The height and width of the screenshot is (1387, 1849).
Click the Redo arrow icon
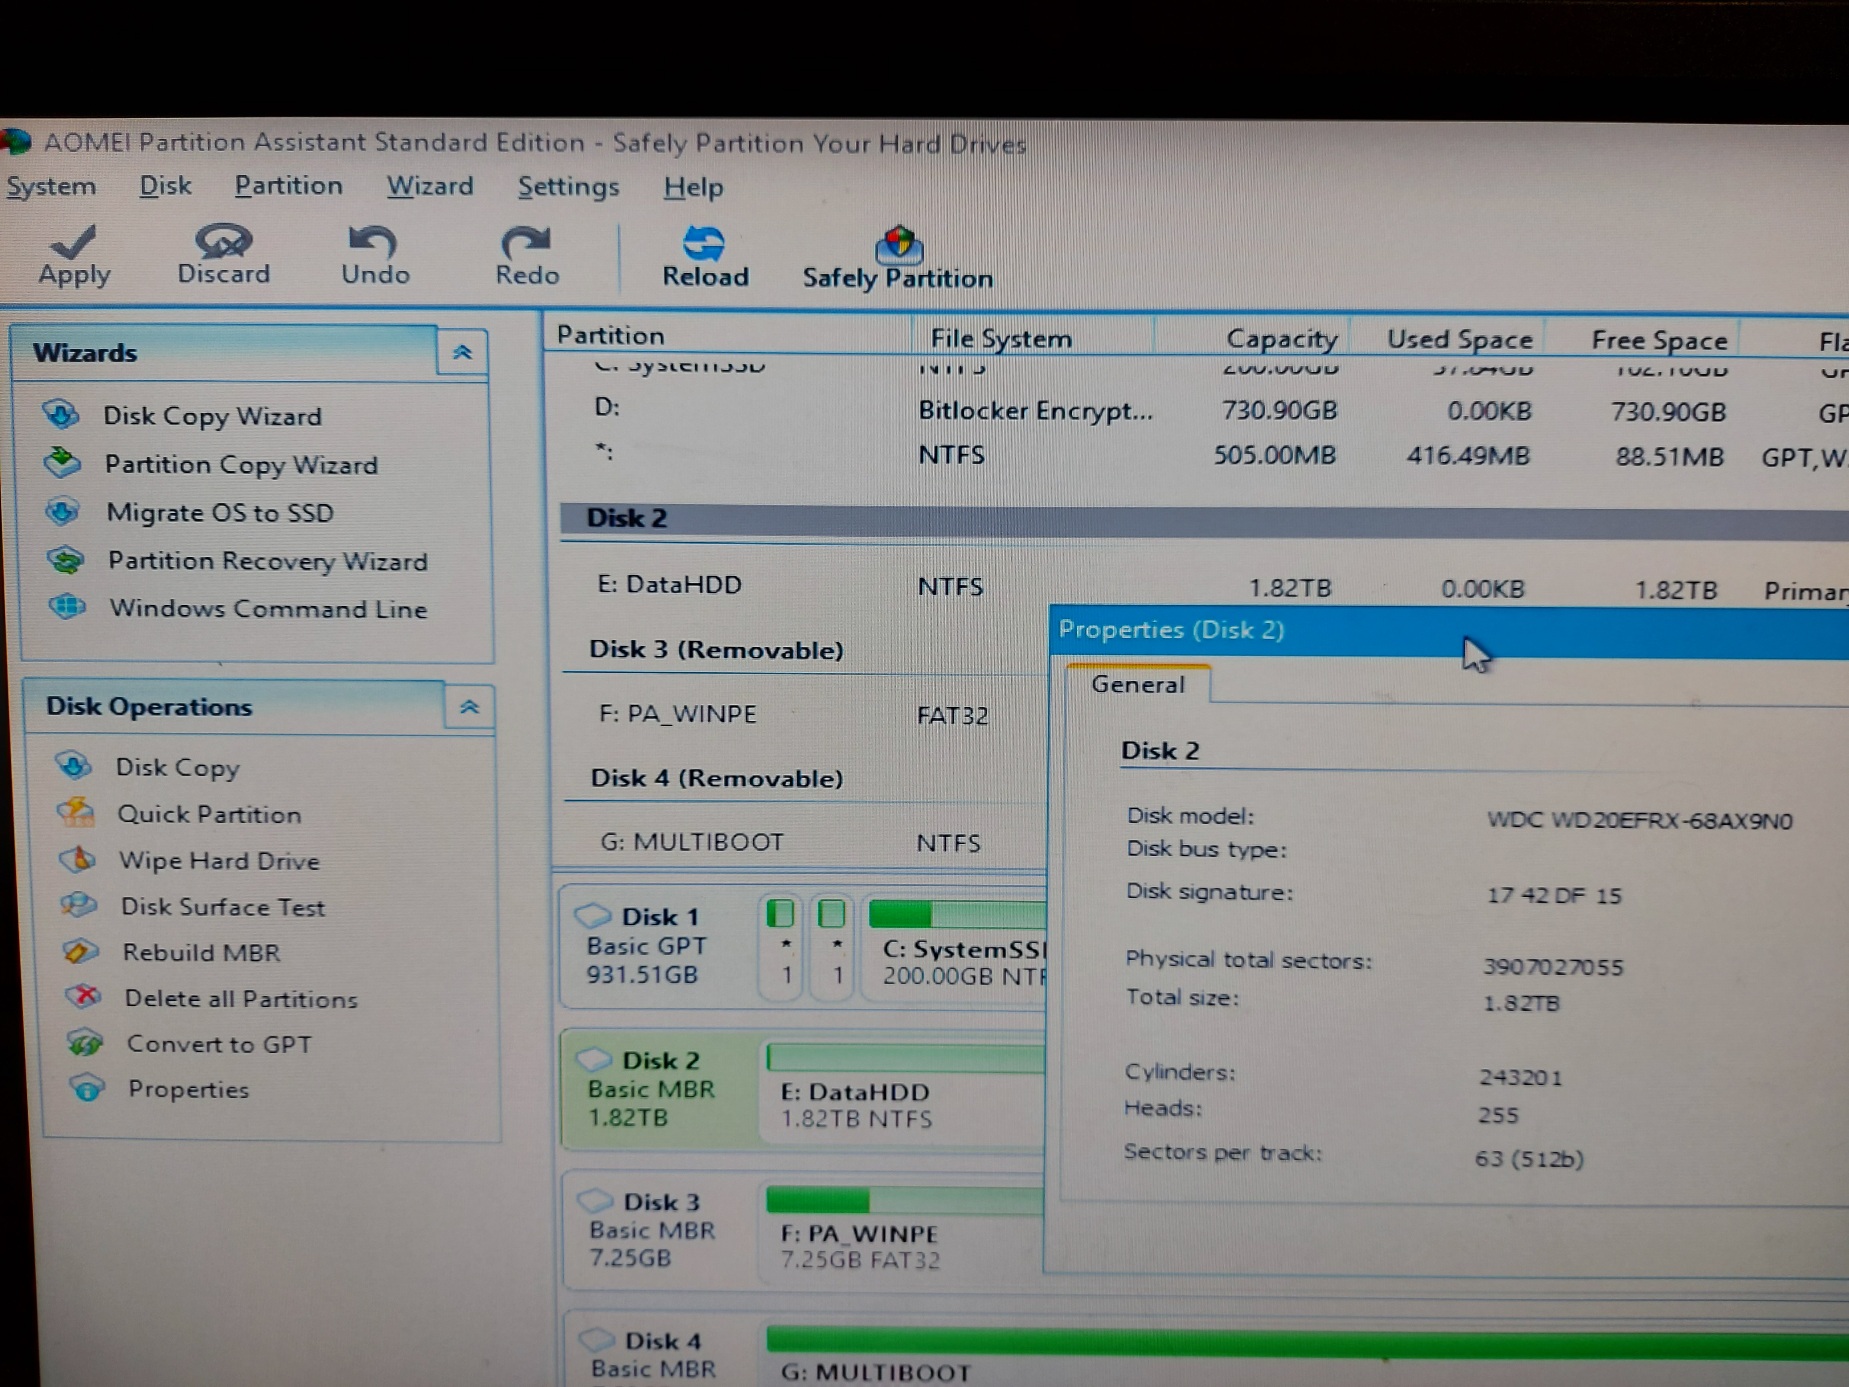point(526,242)
